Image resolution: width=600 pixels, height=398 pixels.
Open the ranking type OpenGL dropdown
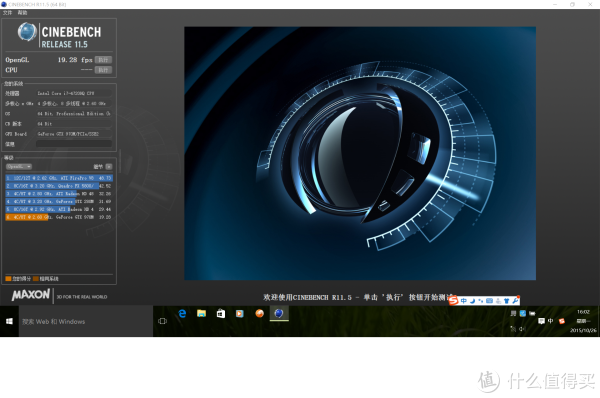[19, 166]
